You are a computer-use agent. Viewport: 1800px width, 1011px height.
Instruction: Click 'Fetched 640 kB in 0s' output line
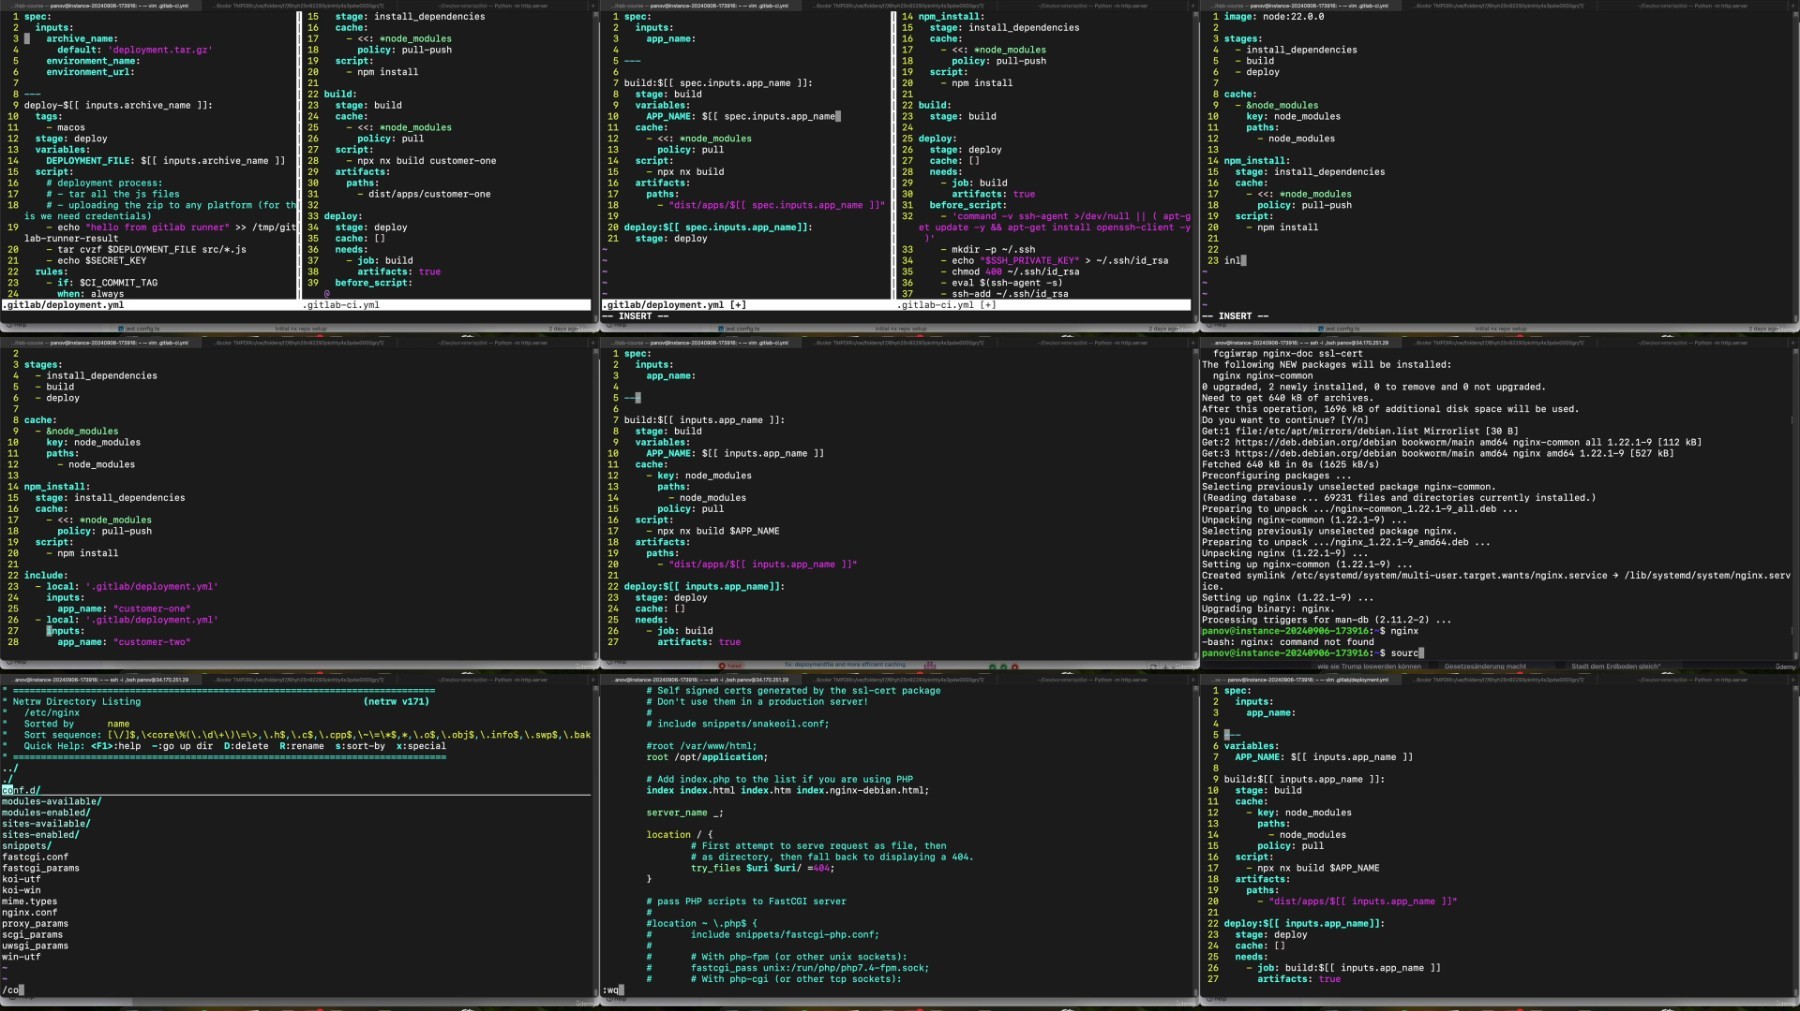point(1291,464)
